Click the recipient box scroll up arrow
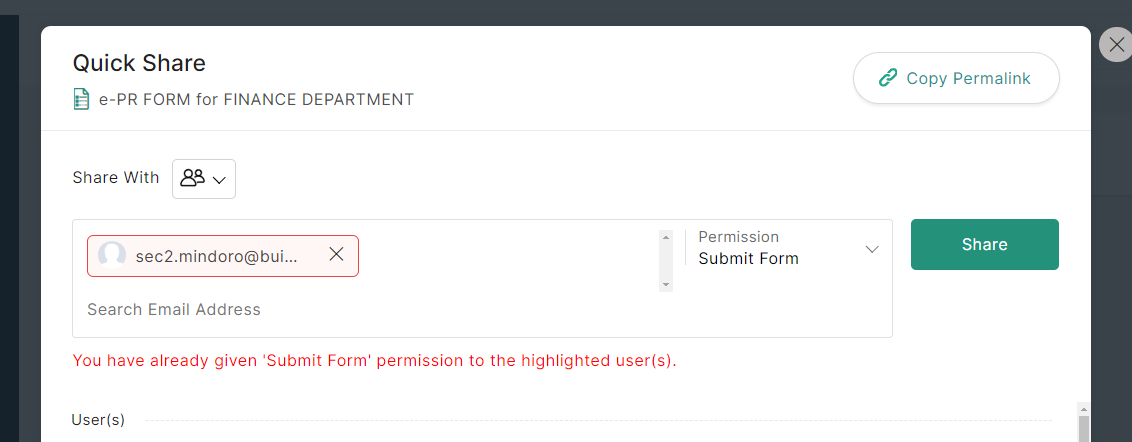The image size is (1132, 442). [x=666, y=237]
